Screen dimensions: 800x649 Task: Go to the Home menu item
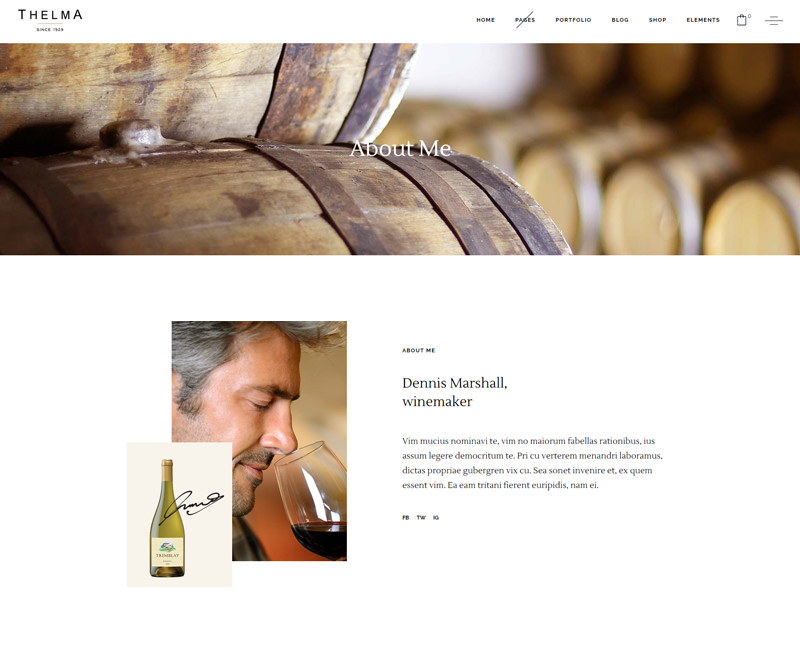486,20
